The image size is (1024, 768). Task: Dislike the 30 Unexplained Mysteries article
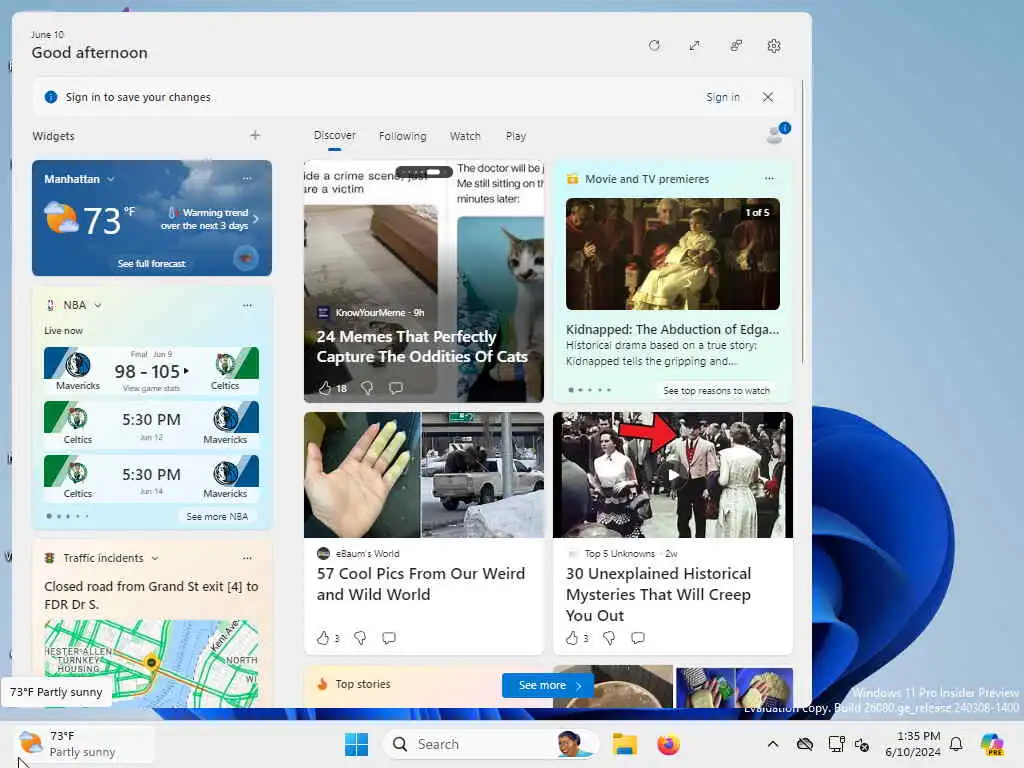tap(609, 638)
